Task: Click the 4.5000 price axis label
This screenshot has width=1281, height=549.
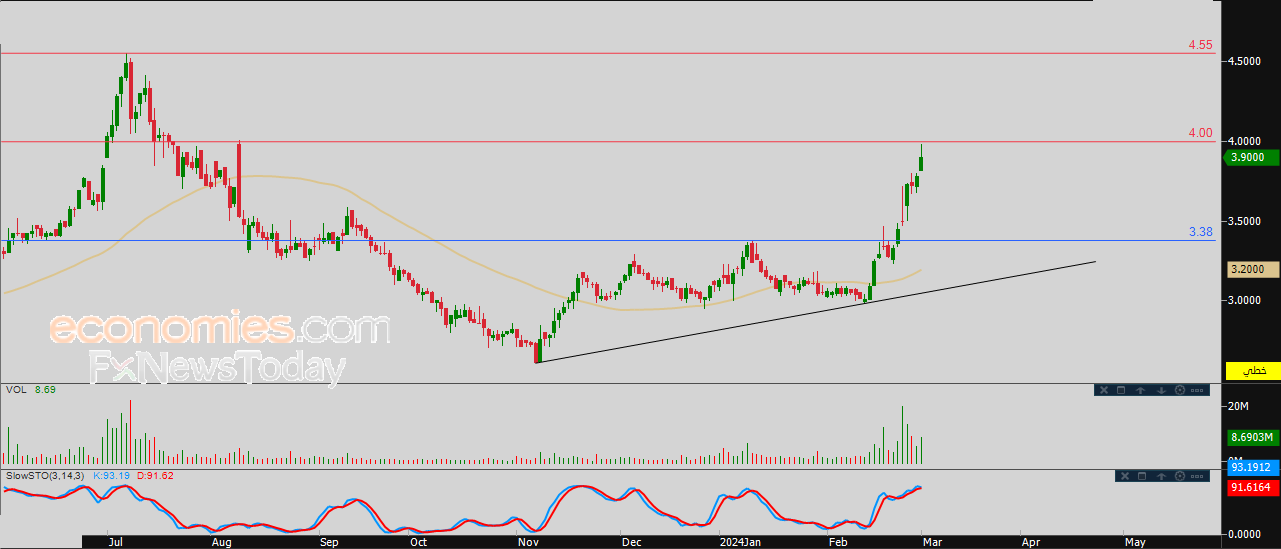Action: click(x=1246, y=61)
